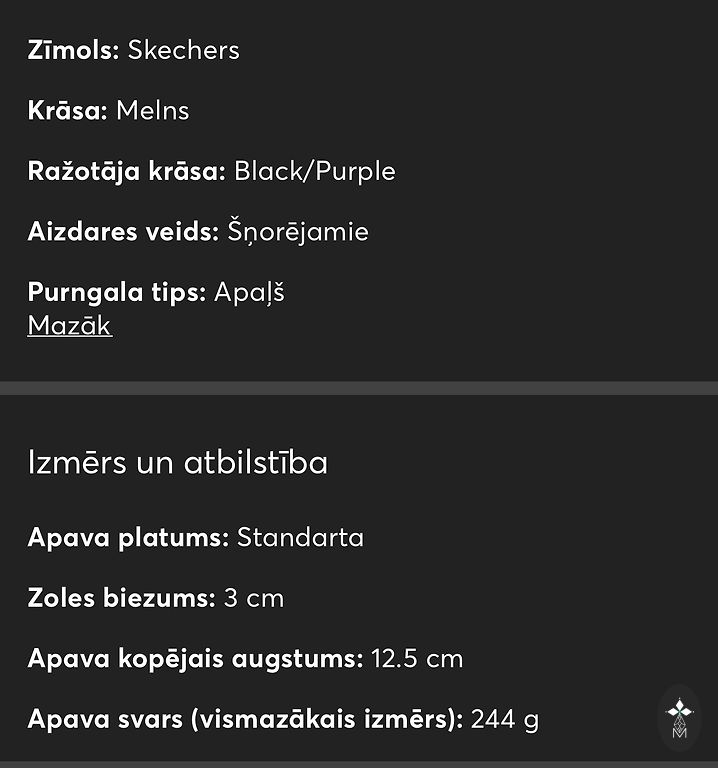Click the "Zoles biezums:" label
The height and width of the screenshot is (768, 718).
click(121, 599)
